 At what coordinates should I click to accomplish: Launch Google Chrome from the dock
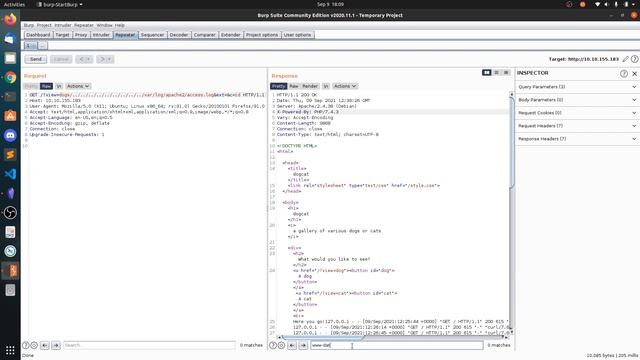[x=10, y=78]
